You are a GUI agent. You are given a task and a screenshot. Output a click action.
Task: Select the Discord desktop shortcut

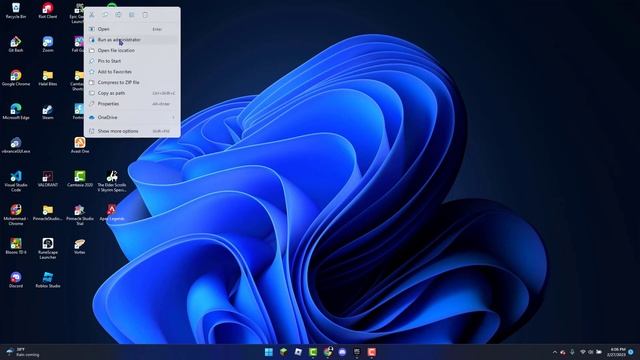point(16,280)
